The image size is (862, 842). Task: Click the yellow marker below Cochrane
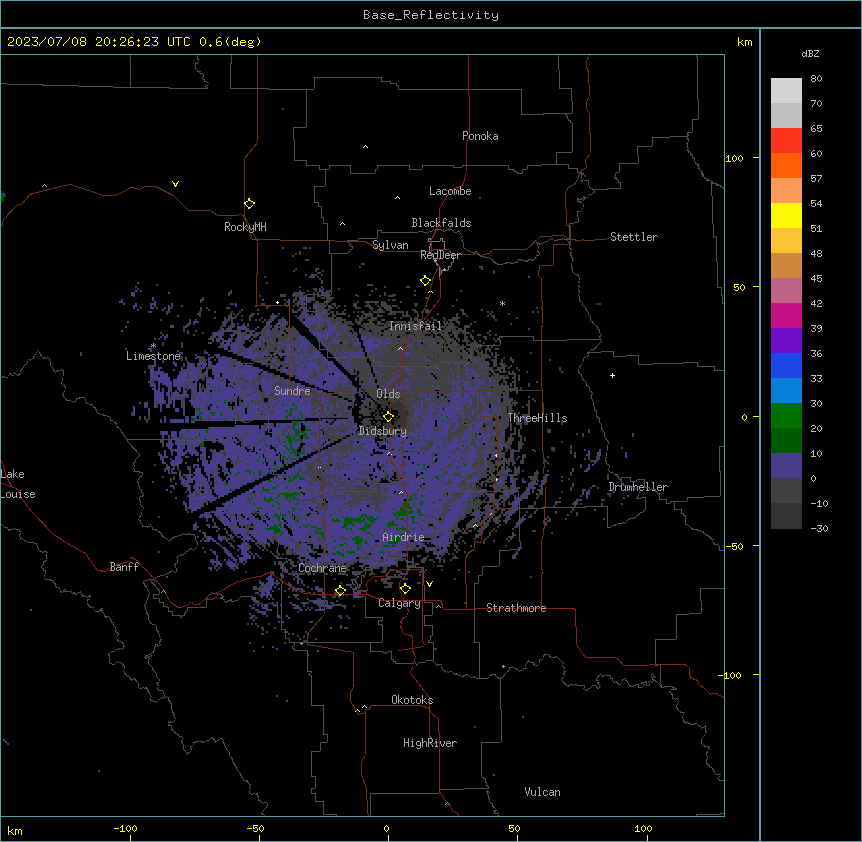coord(340,590)
